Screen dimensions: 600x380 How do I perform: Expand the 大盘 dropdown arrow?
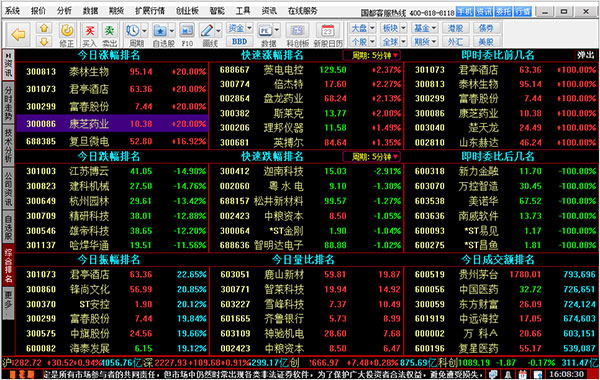click(x=372, y=28)
